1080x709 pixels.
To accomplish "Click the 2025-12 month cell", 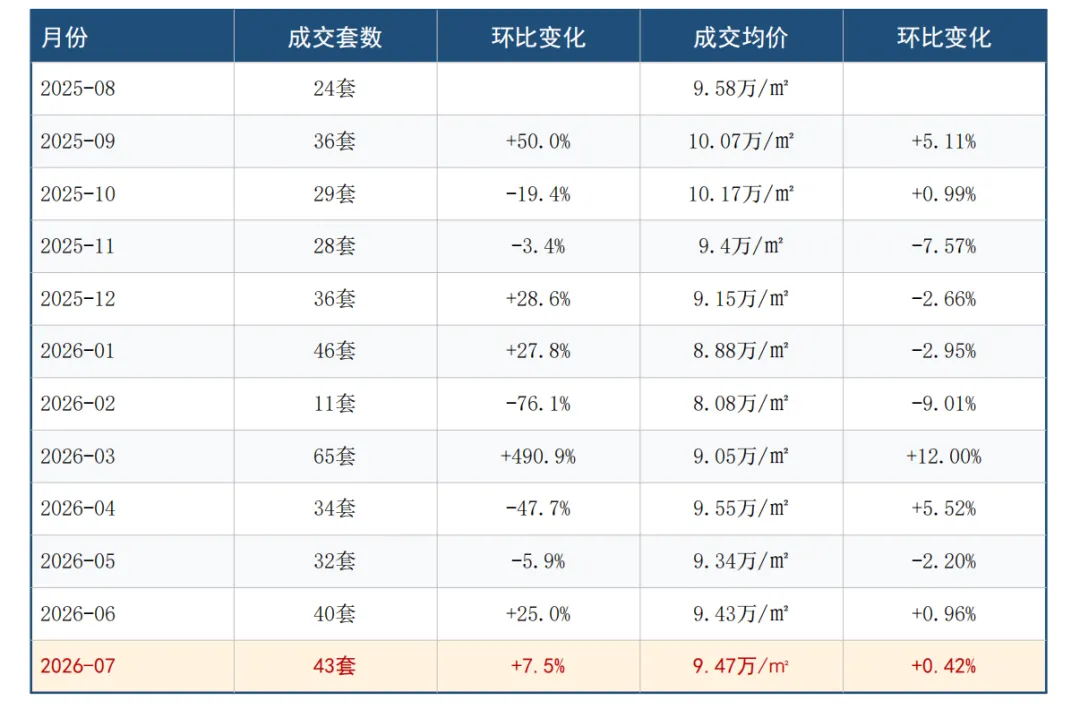I will (x=132, y=299).
